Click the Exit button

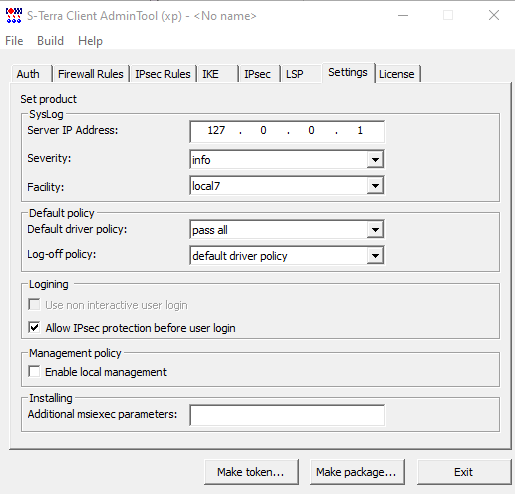[x=464, y=472]
